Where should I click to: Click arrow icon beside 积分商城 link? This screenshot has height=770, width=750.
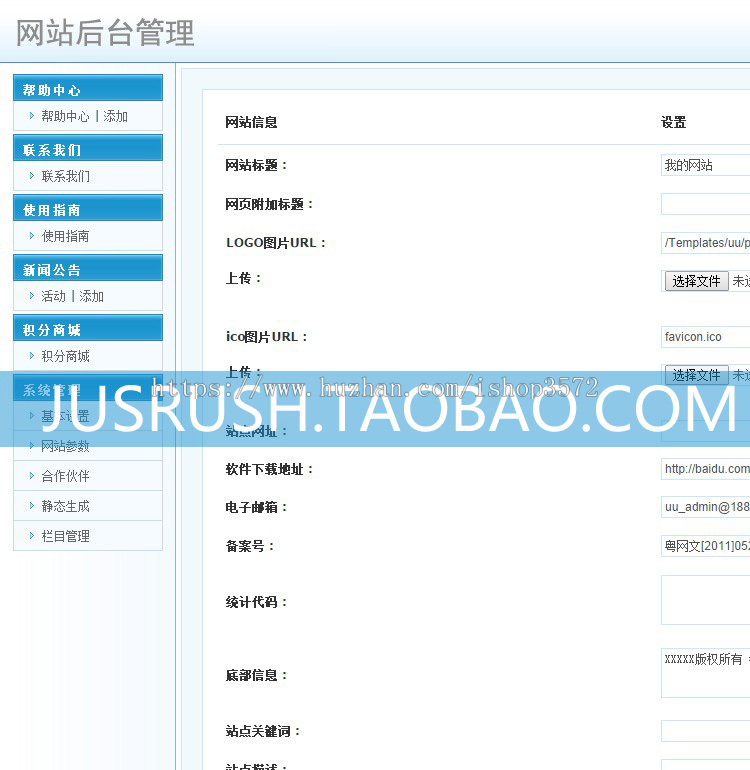tap(32, 356)
